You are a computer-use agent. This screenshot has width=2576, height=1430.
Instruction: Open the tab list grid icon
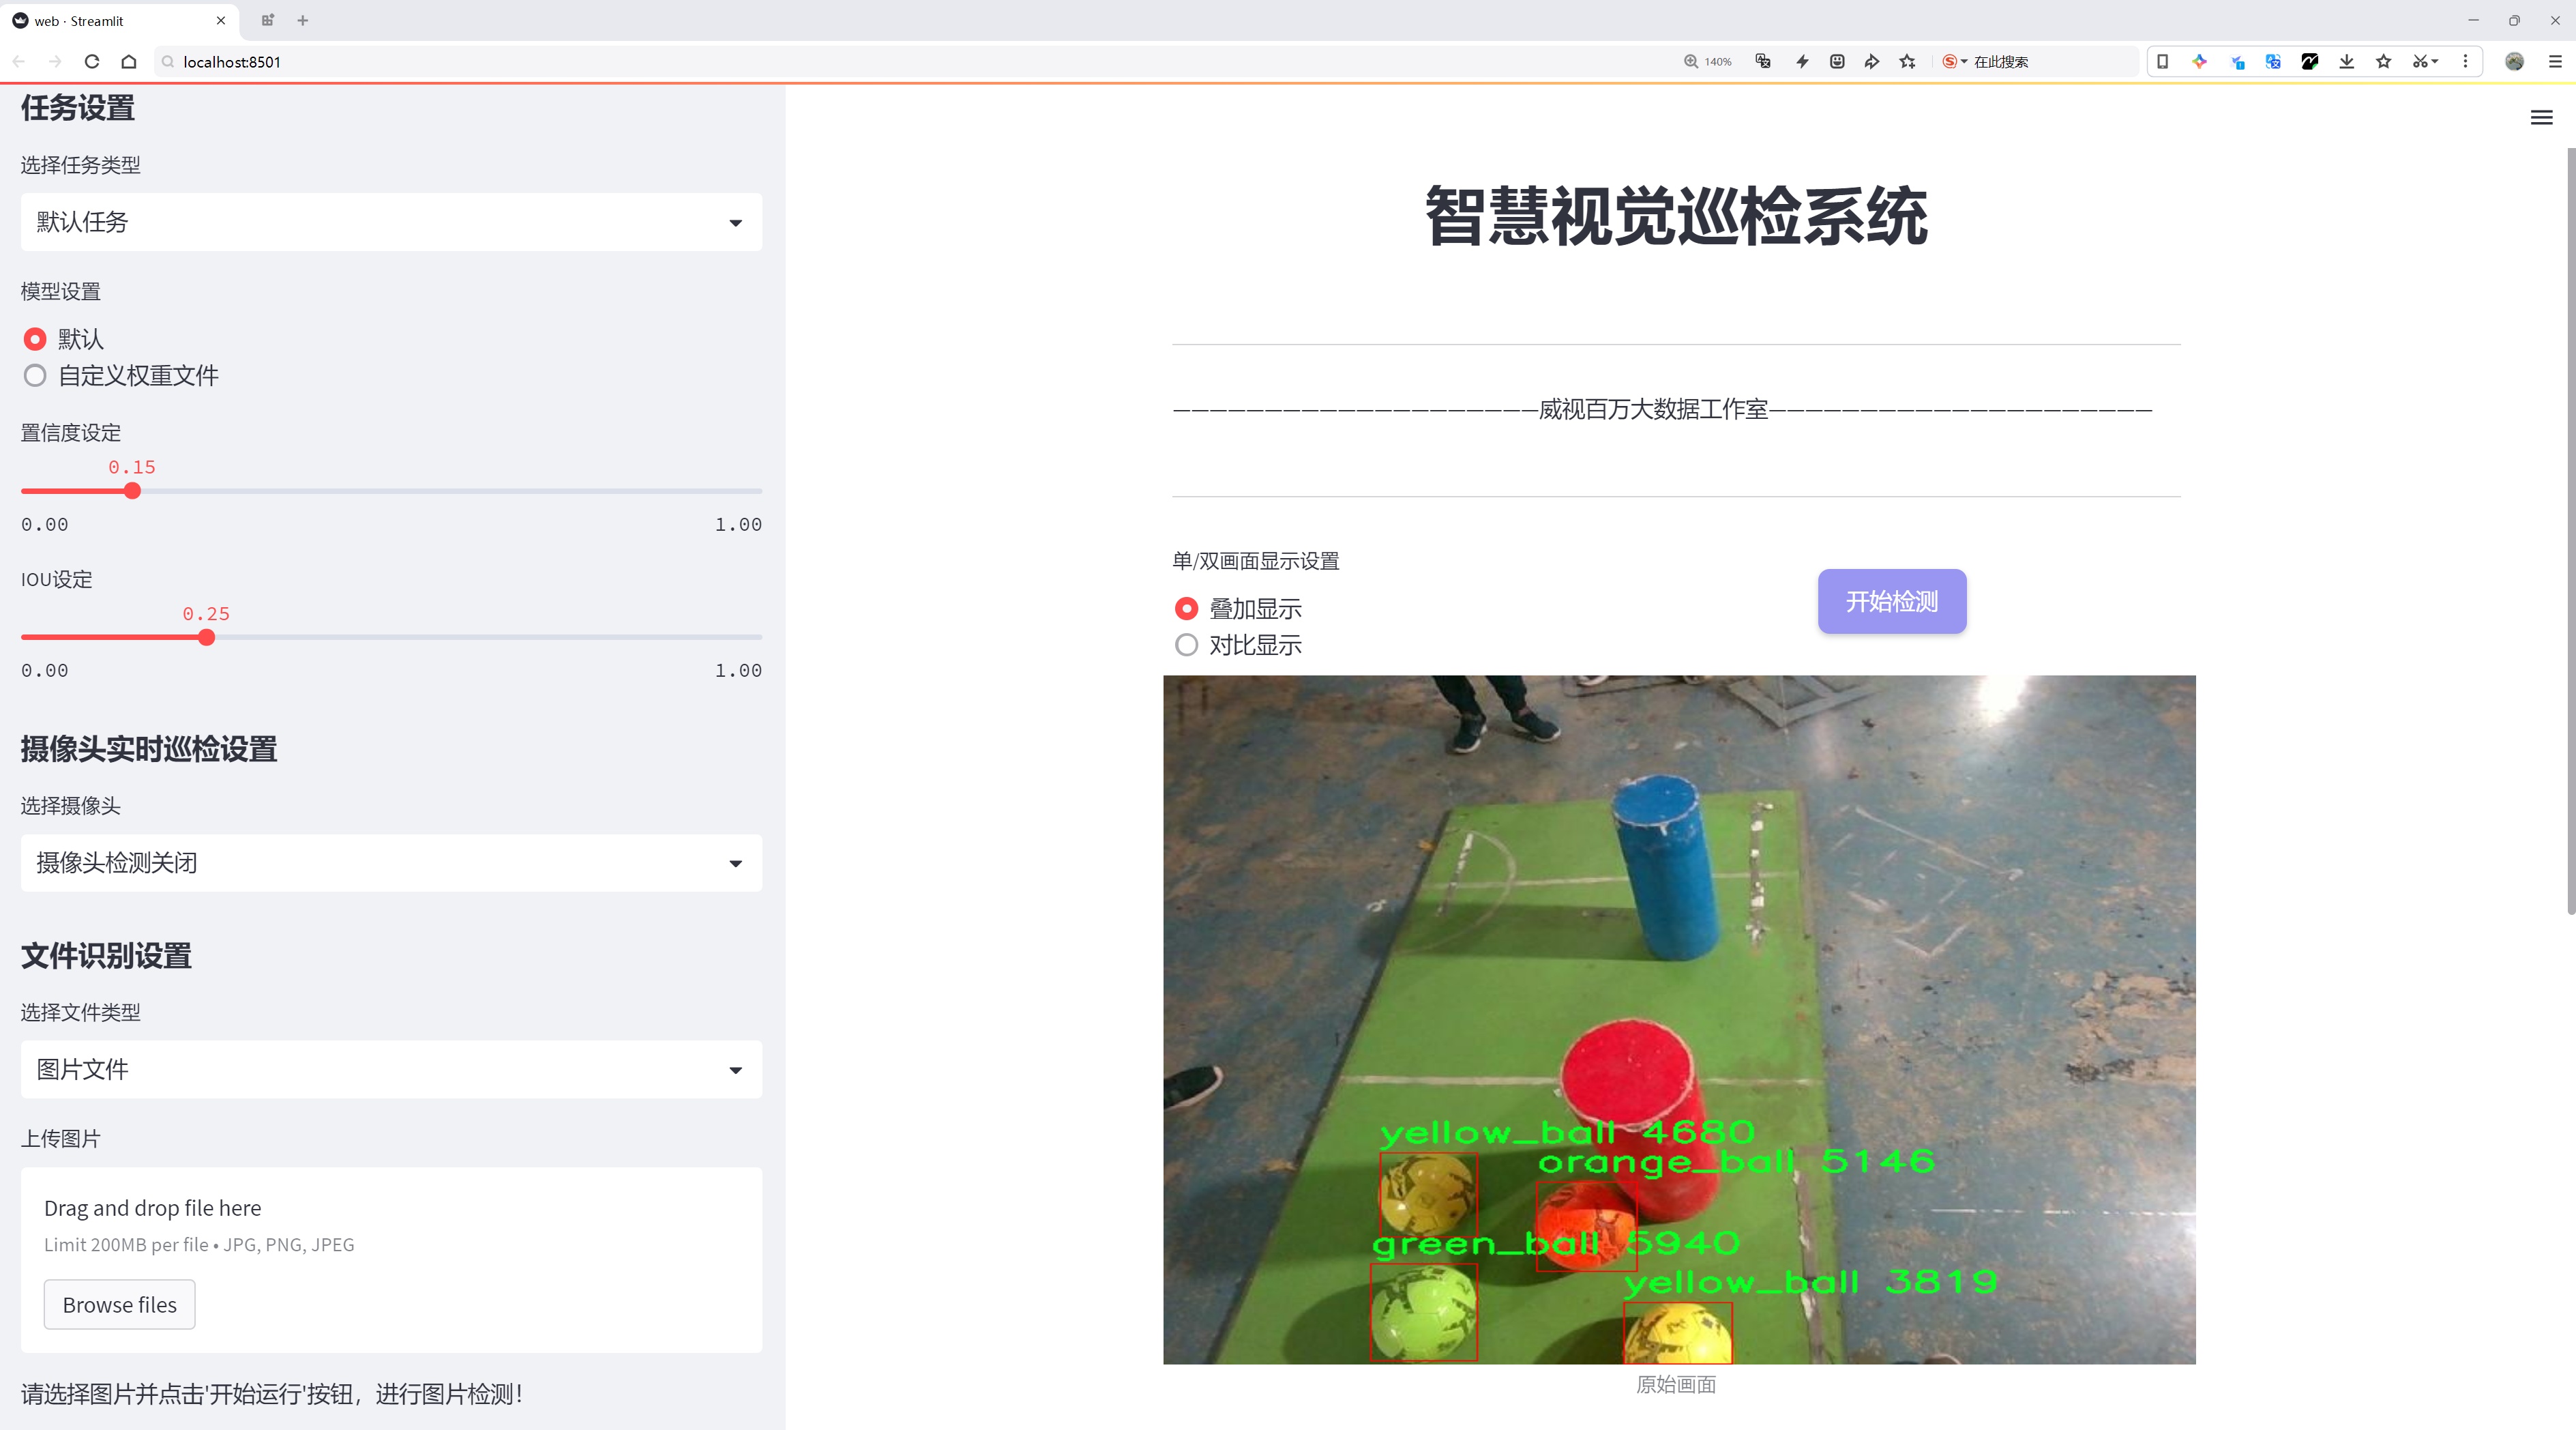coord(267,20)
